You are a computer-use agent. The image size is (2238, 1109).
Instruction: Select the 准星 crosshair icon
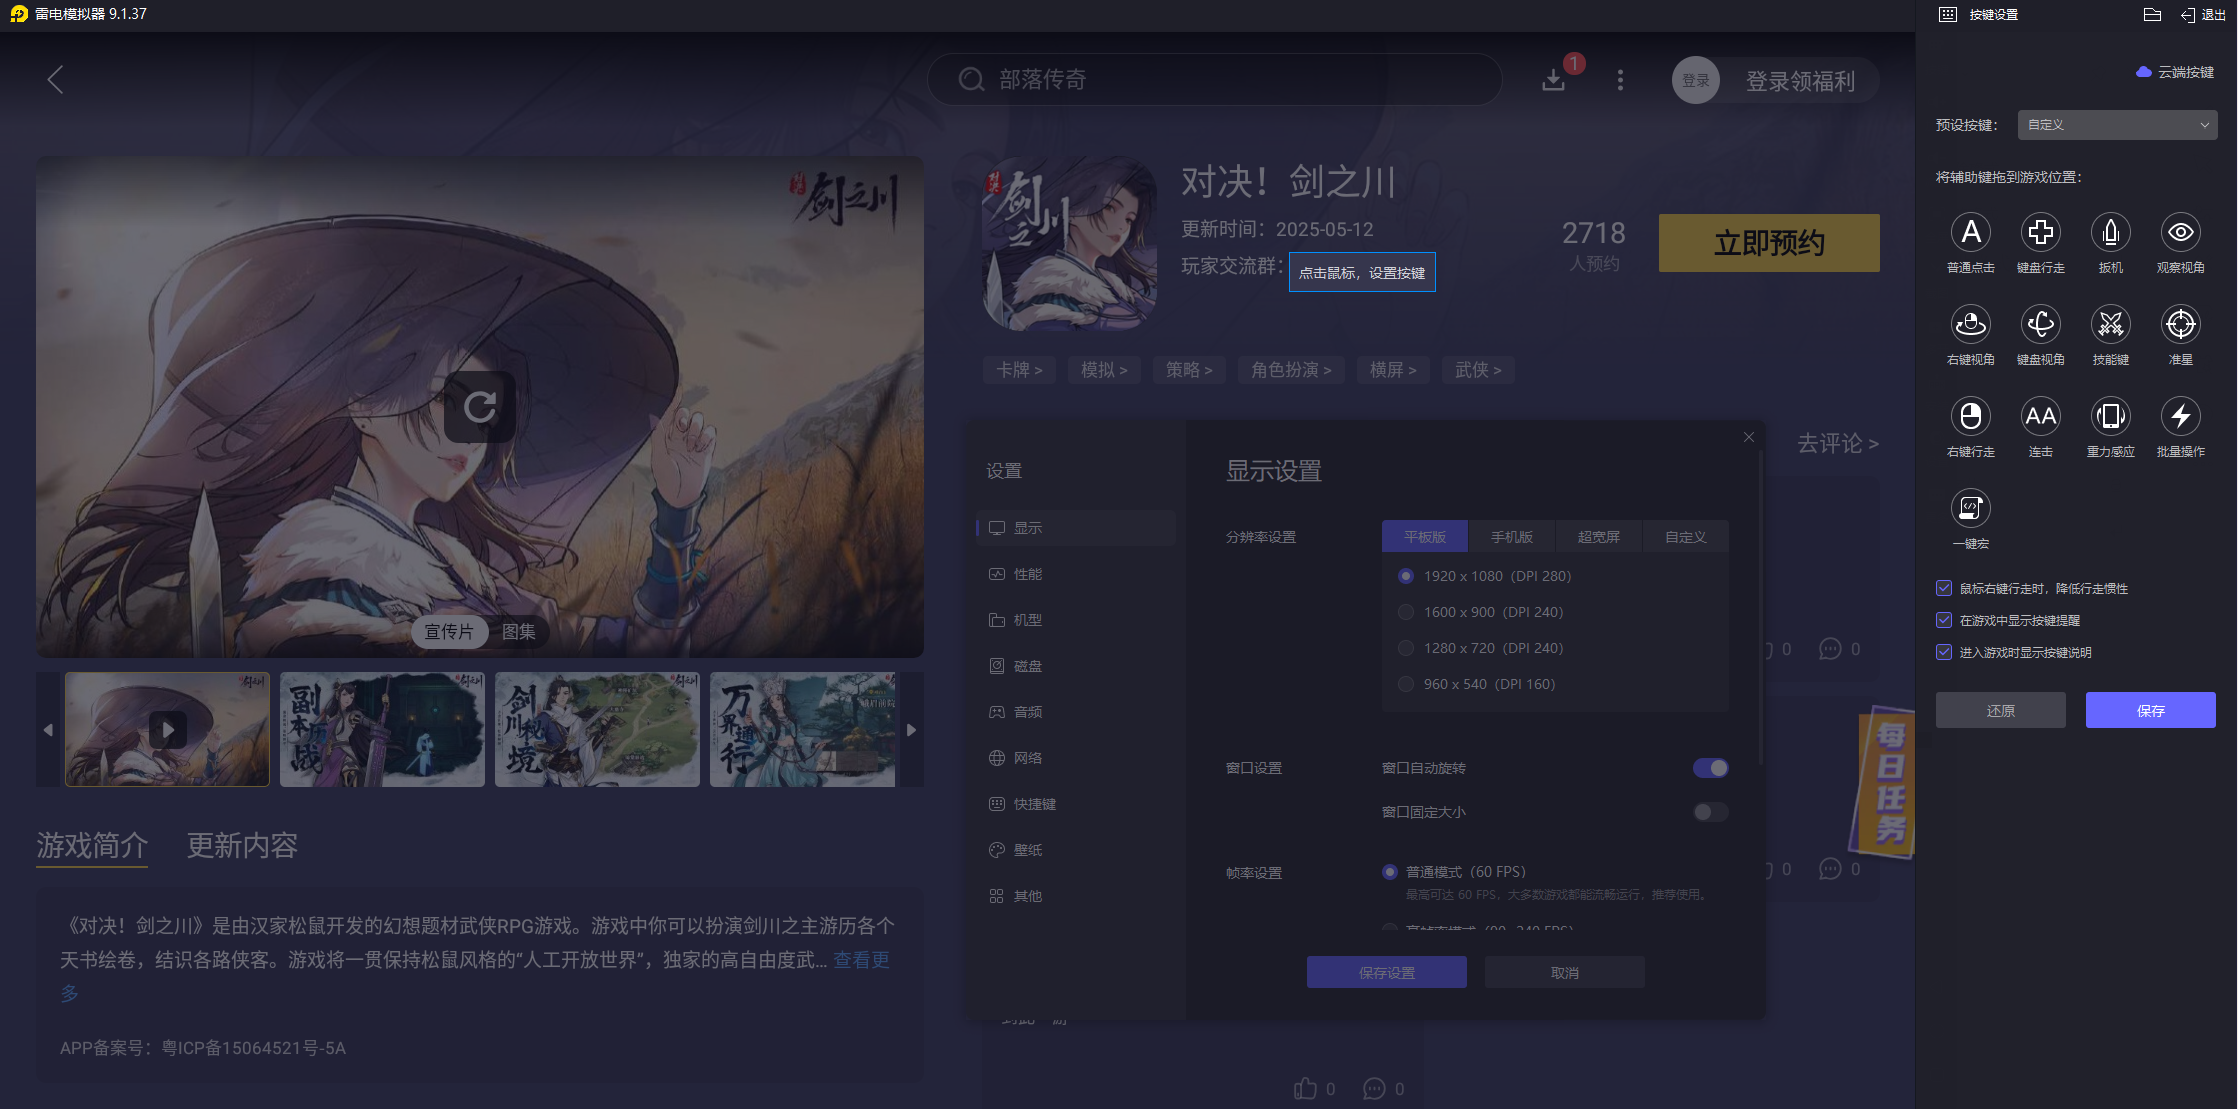point(2180,325)
